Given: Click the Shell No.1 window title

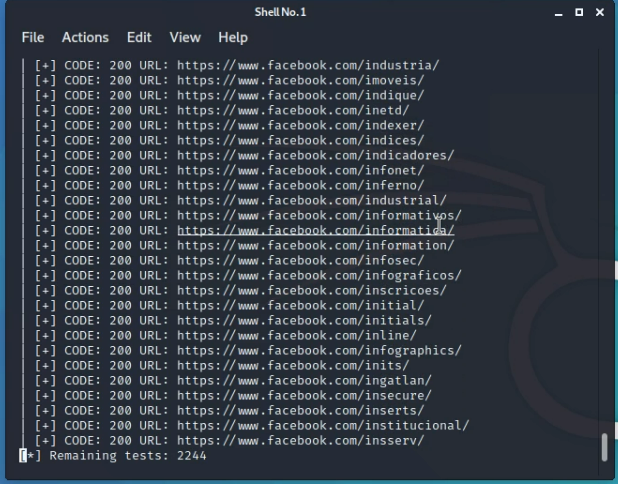Looking at the screenshot, I should (280, 12).
